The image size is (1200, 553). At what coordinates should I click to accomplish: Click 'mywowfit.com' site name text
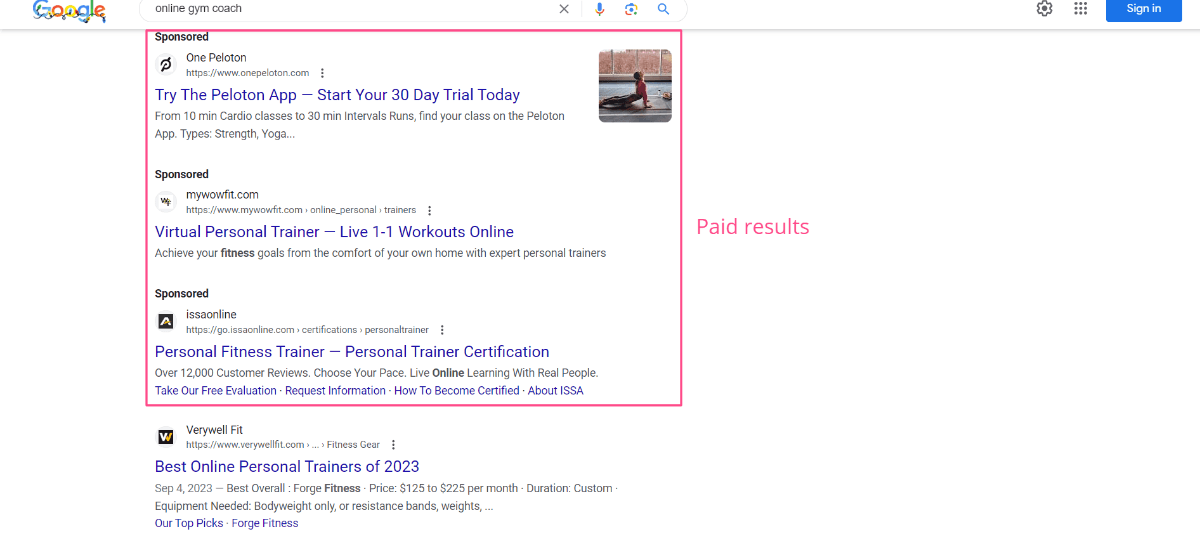(222, 195)
